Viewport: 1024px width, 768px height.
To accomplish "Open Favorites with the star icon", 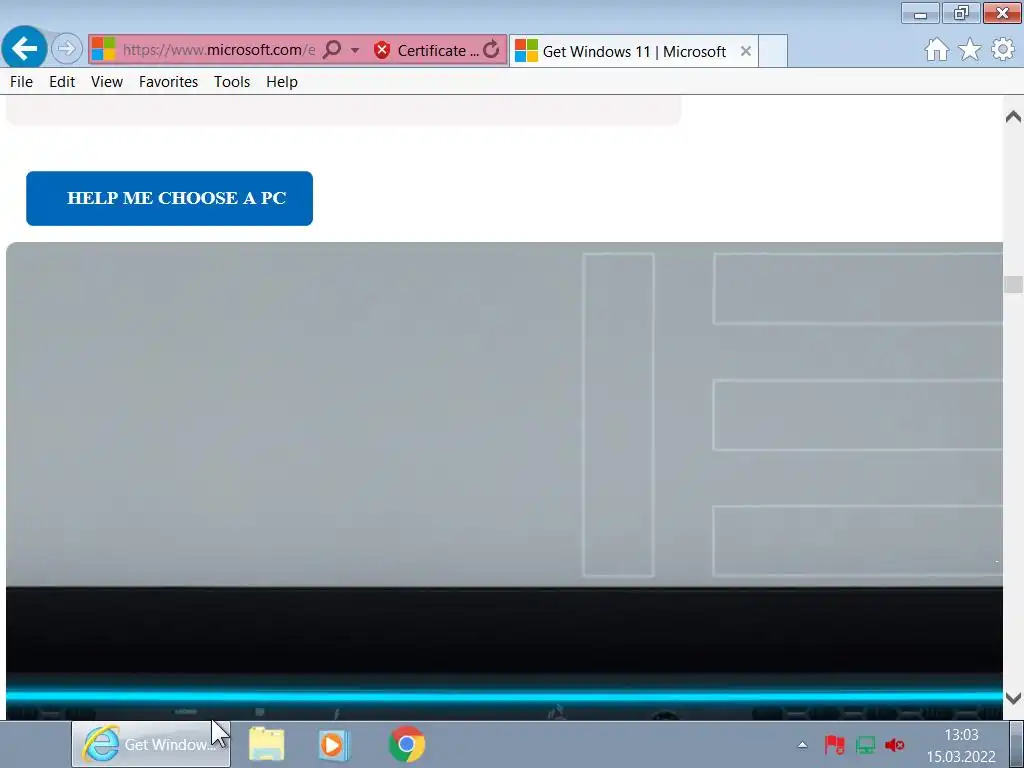I will tap(970, 50).
